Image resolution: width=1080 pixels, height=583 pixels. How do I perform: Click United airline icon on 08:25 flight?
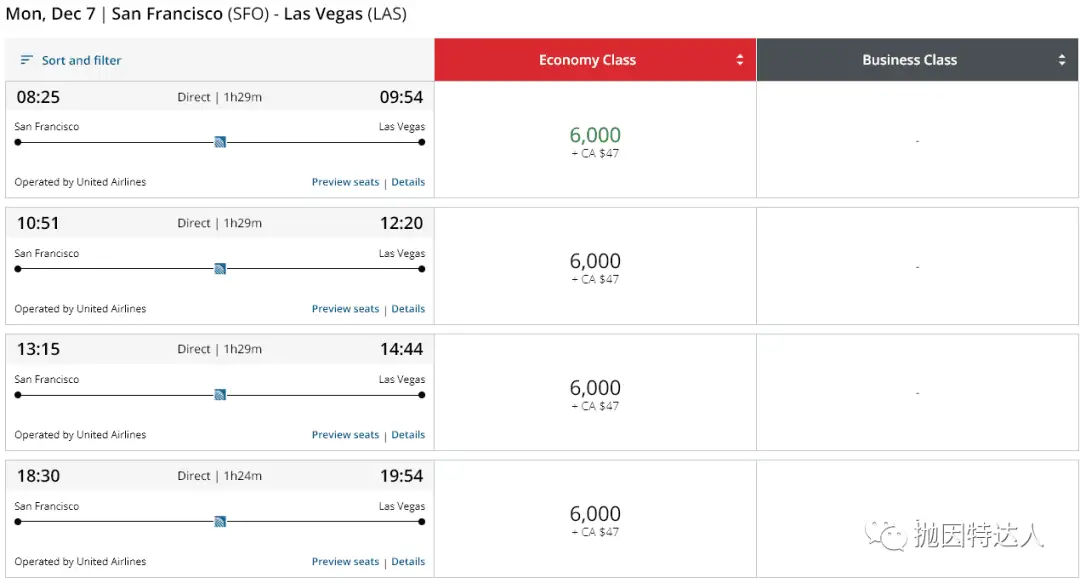220,142
